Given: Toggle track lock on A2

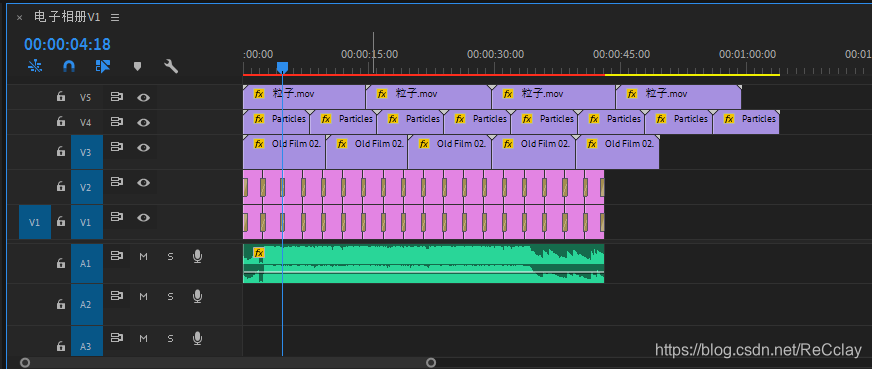Looking at the screenshot, I should pyautogui.click(x=61, y=305).
